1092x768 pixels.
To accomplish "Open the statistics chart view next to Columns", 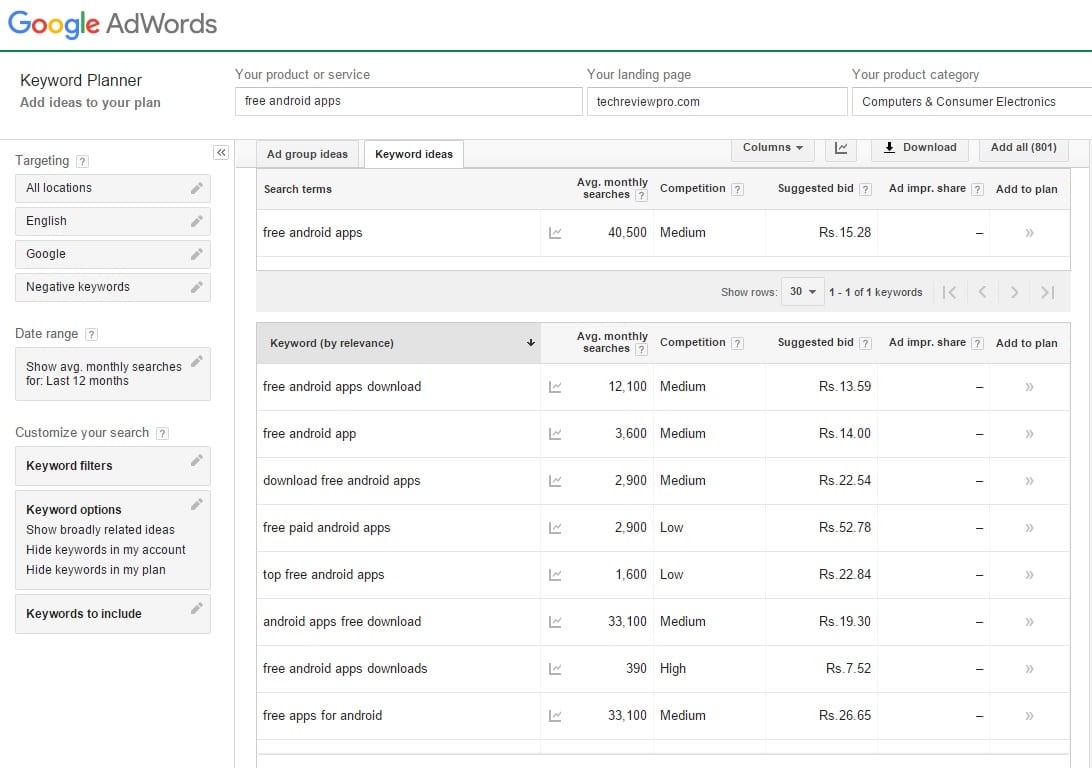I will coord(840,147).
